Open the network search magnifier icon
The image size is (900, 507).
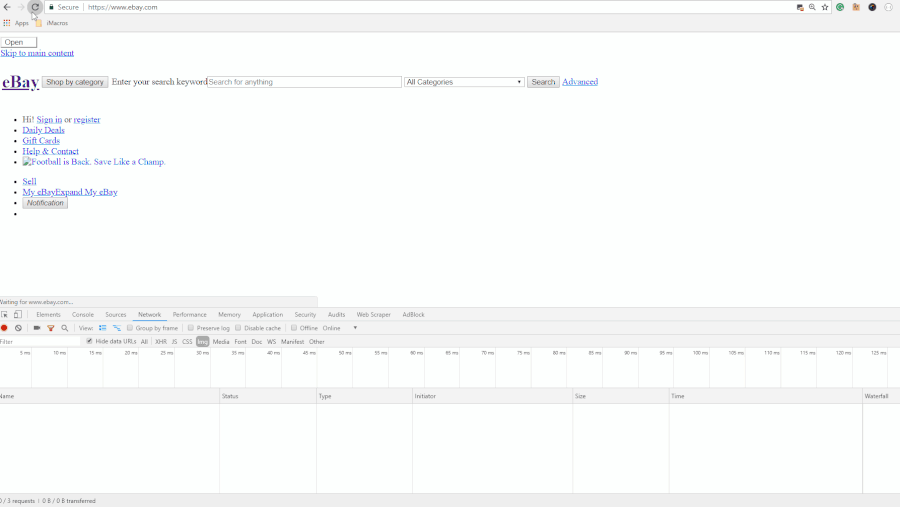click(64, 328)
